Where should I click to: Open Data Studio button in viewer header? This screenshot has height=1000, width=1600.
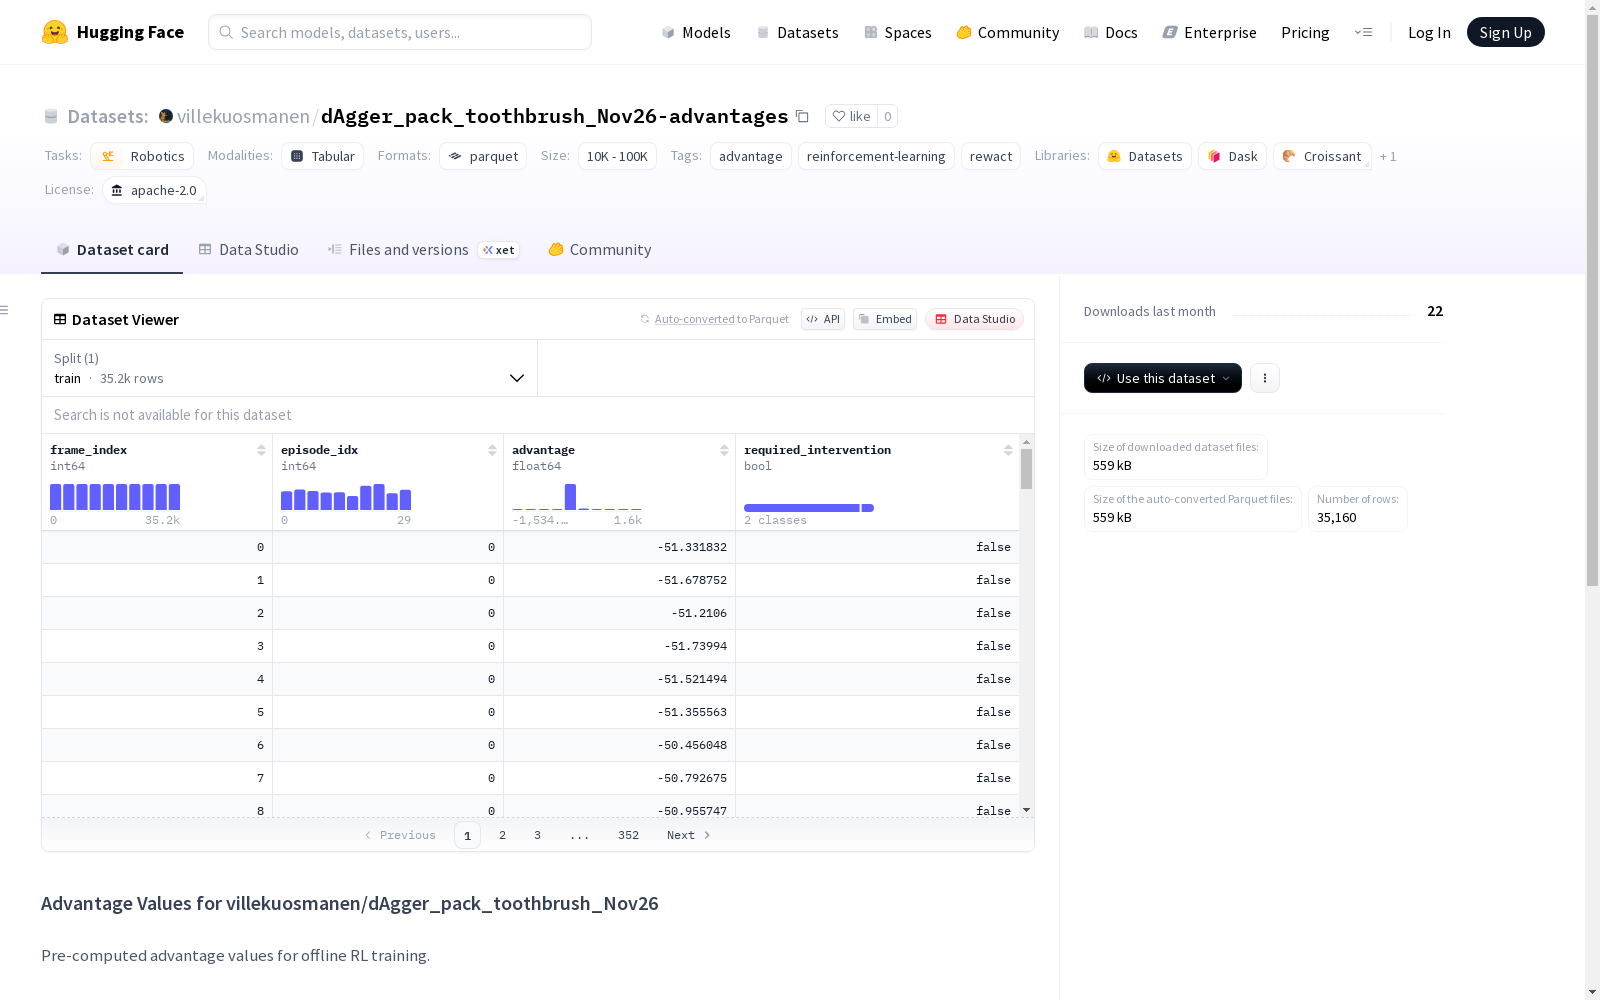(974, 319)
